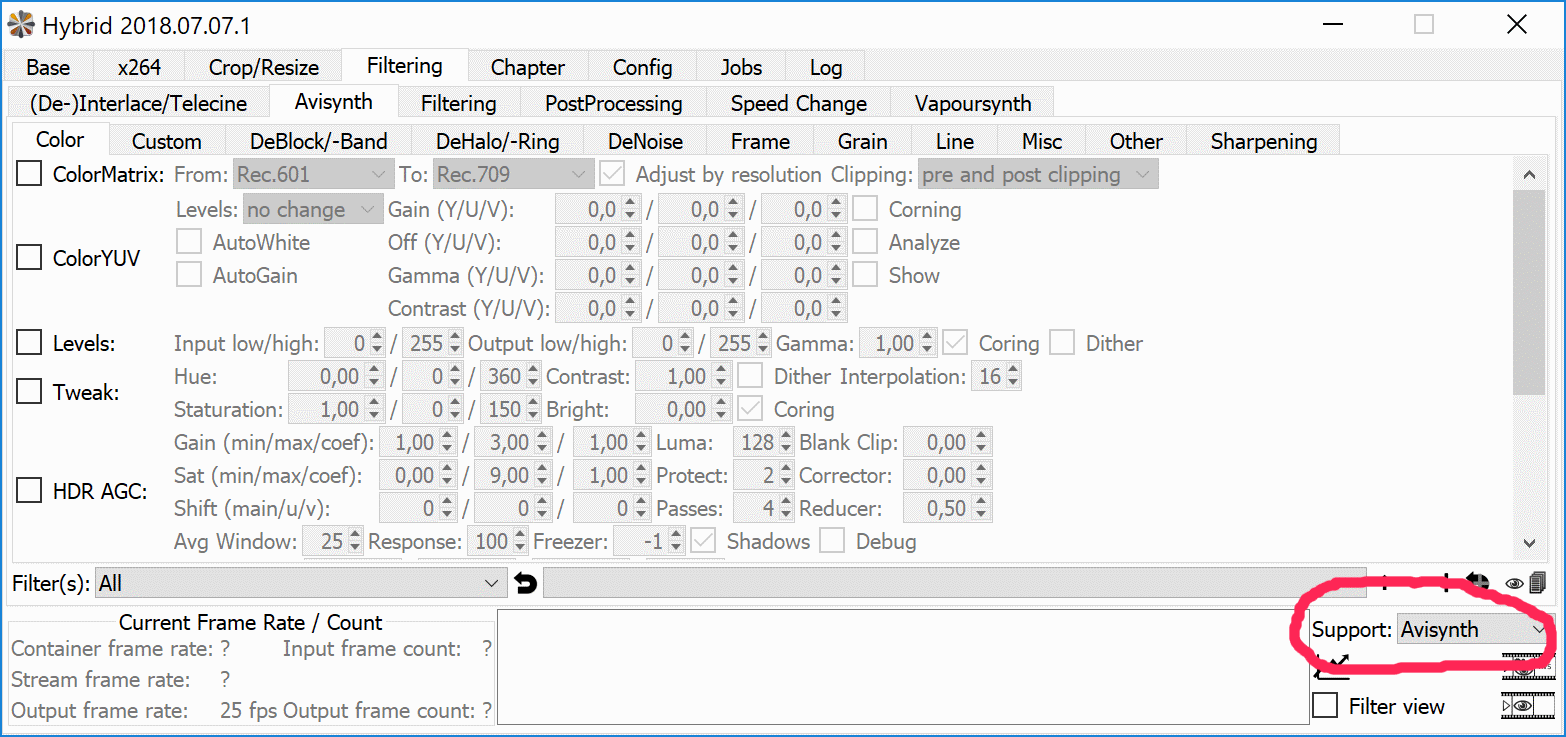Check the Analyze option in ColorYUV

pos(865,242)
